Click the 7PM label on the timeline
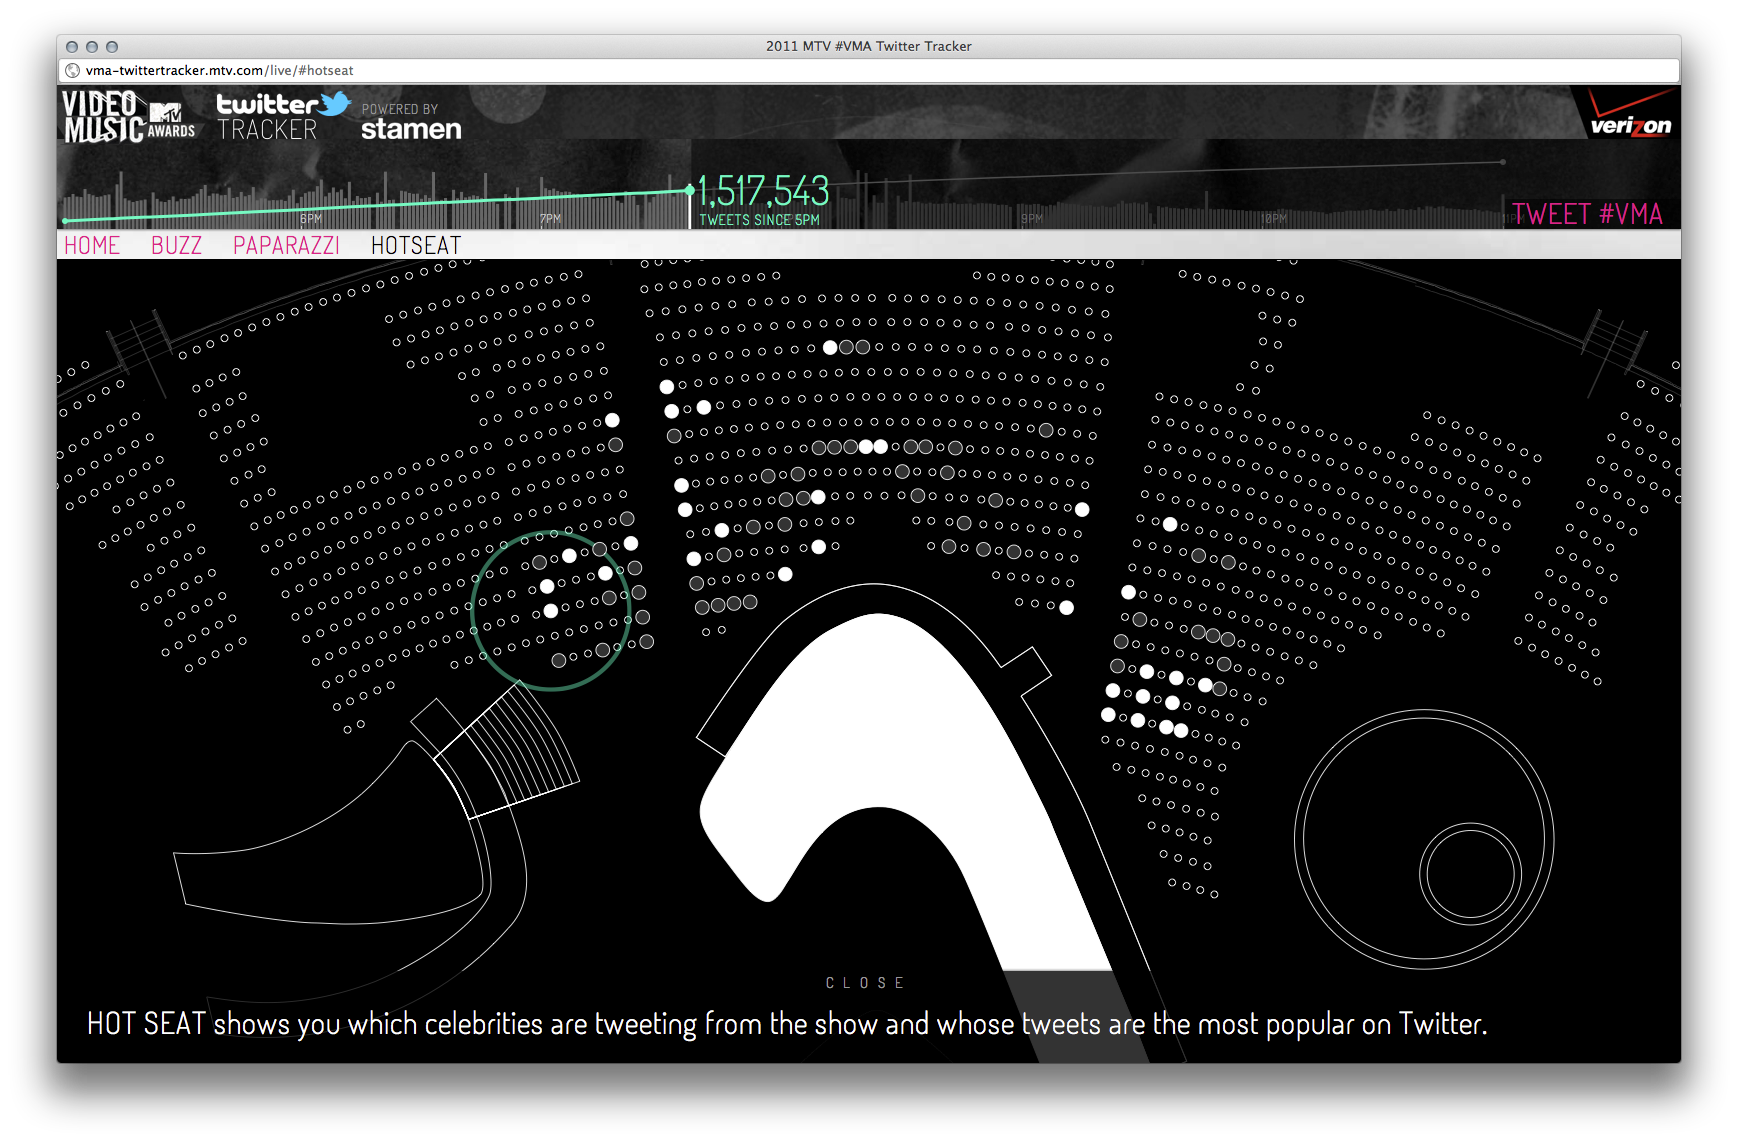 [x=550, y=218]
